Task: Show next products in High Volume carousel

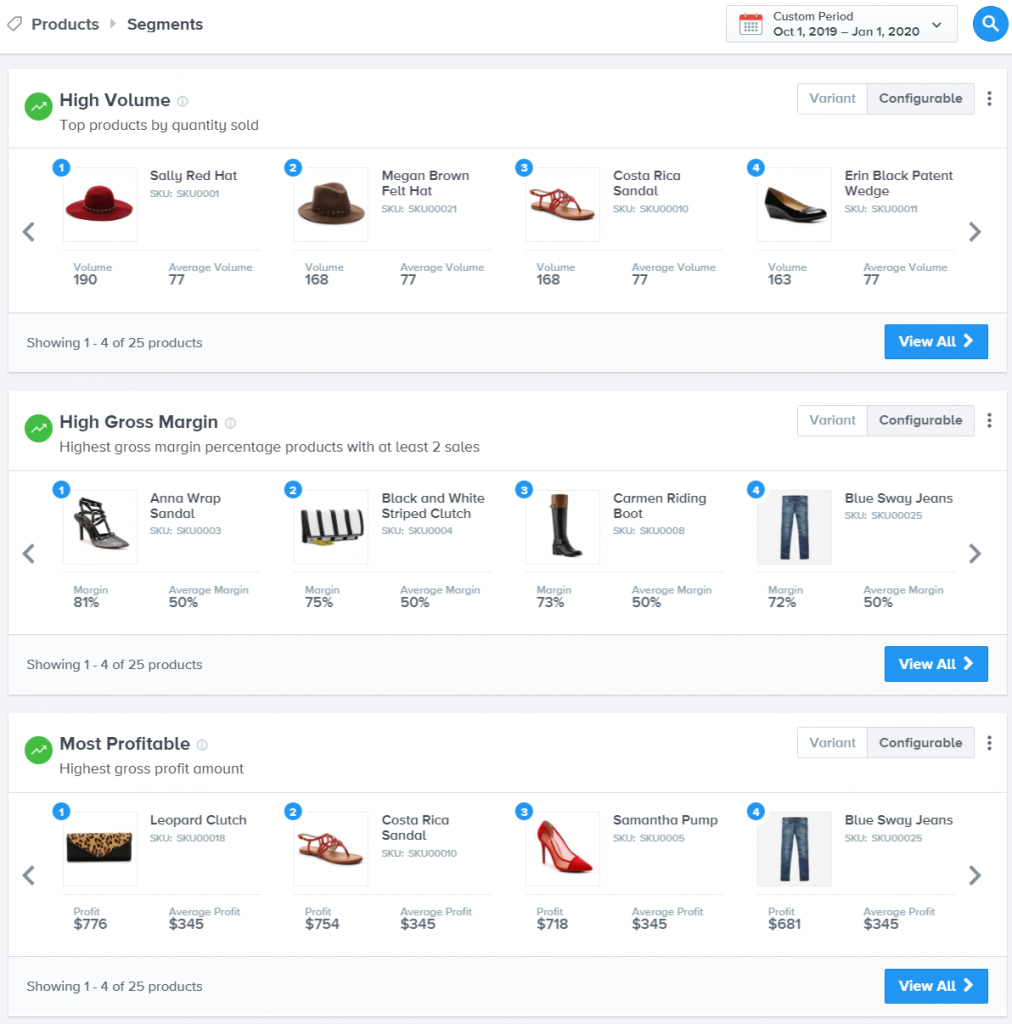Action: 974,232
